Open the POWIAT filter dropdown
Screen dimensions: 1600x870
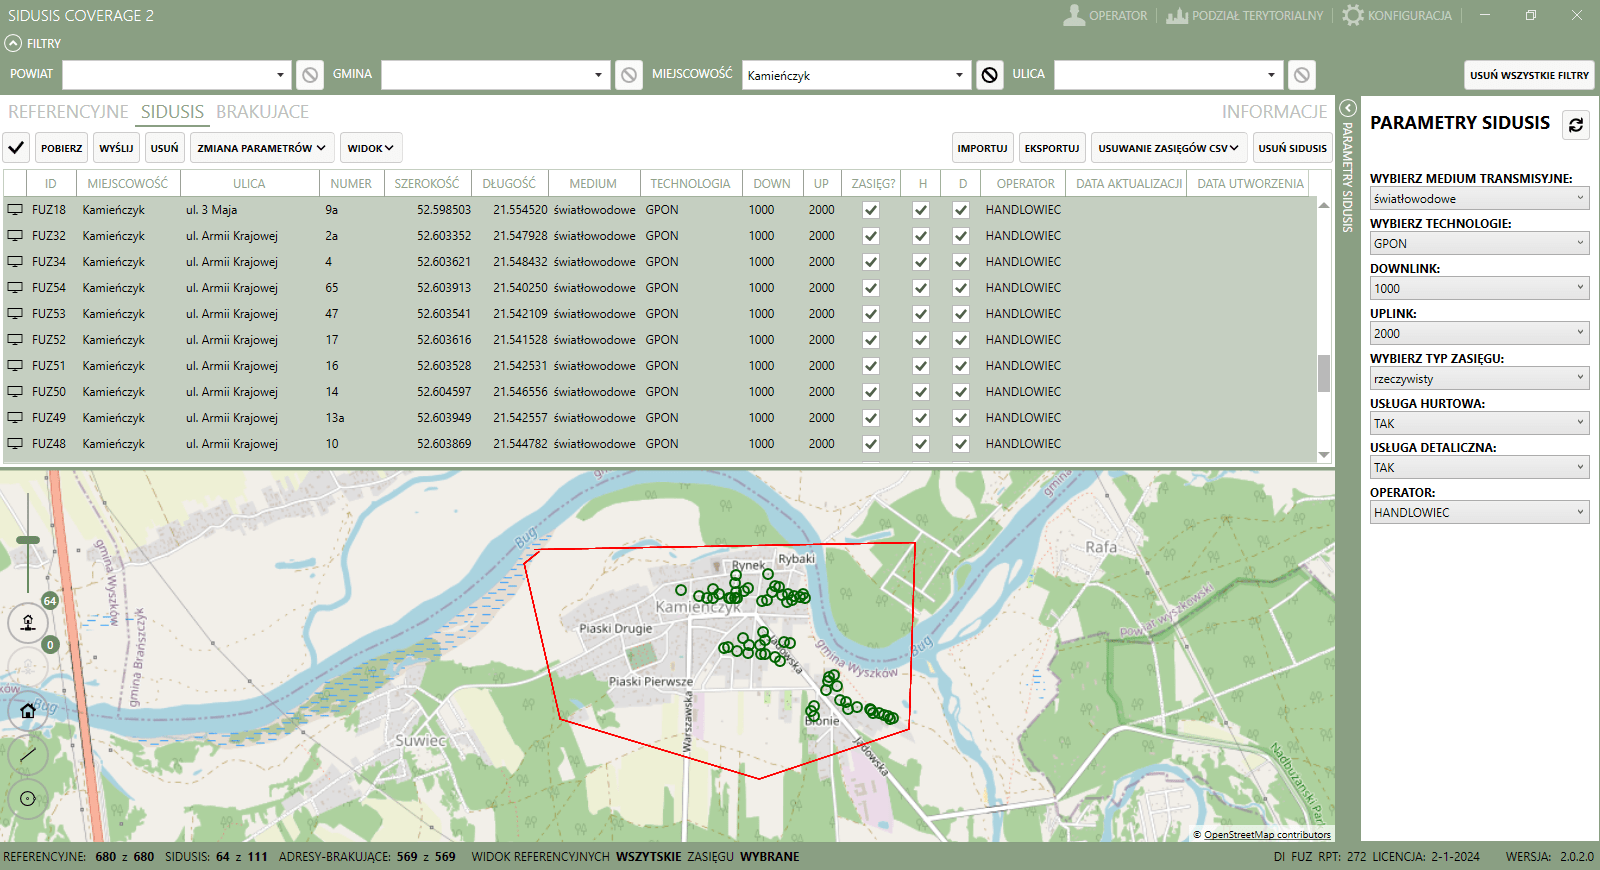(177, 75)
